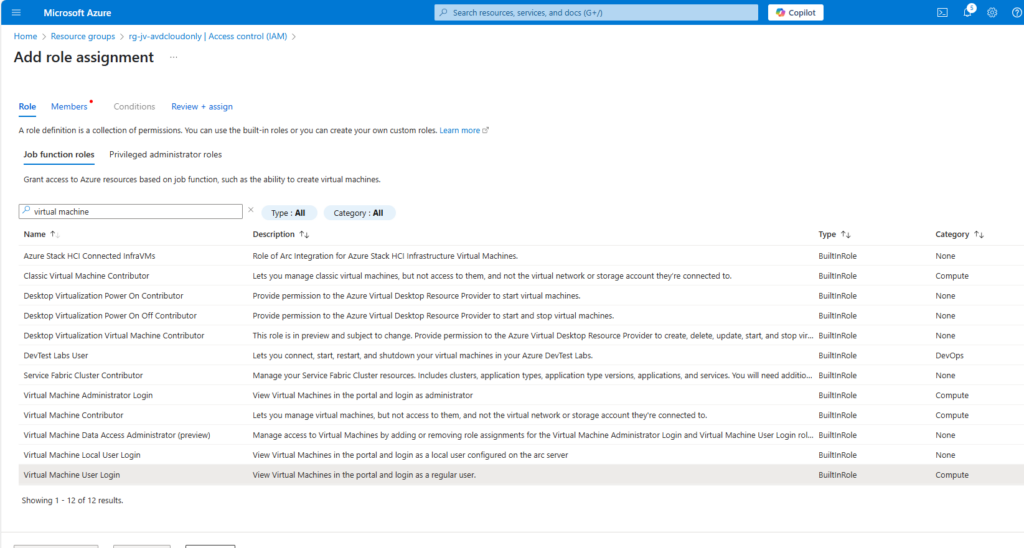
Task: Click the virtual machine role search field
Action: 131,212
